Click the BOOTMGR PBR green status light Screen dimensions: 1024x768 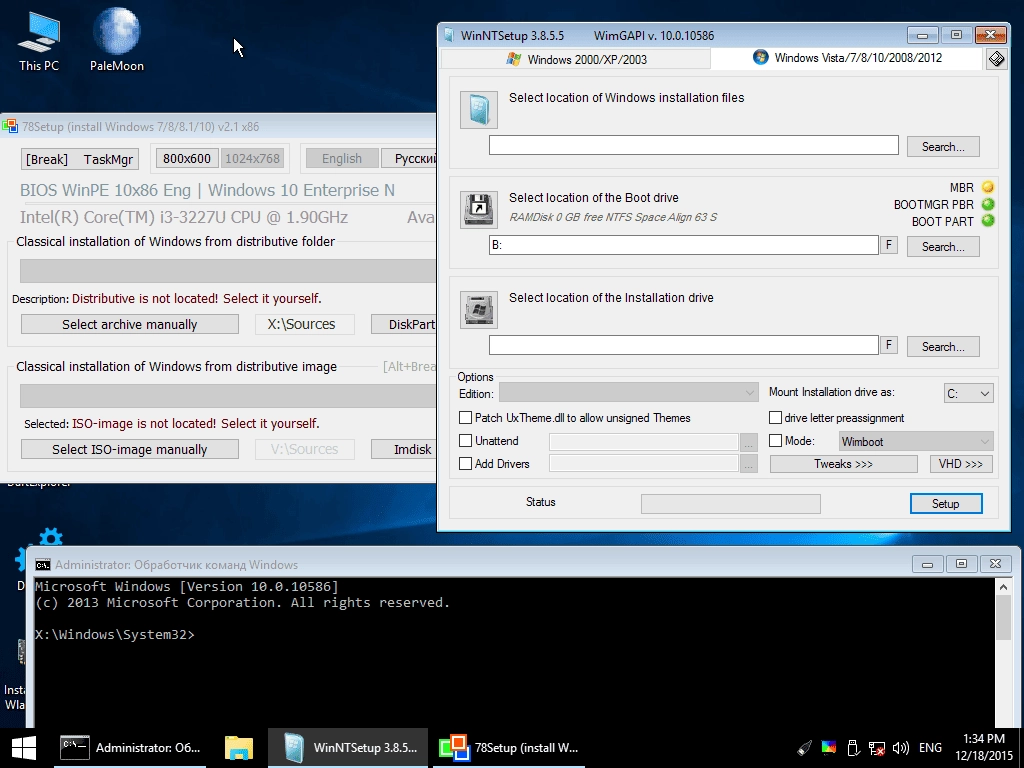(x=987, y=204)
